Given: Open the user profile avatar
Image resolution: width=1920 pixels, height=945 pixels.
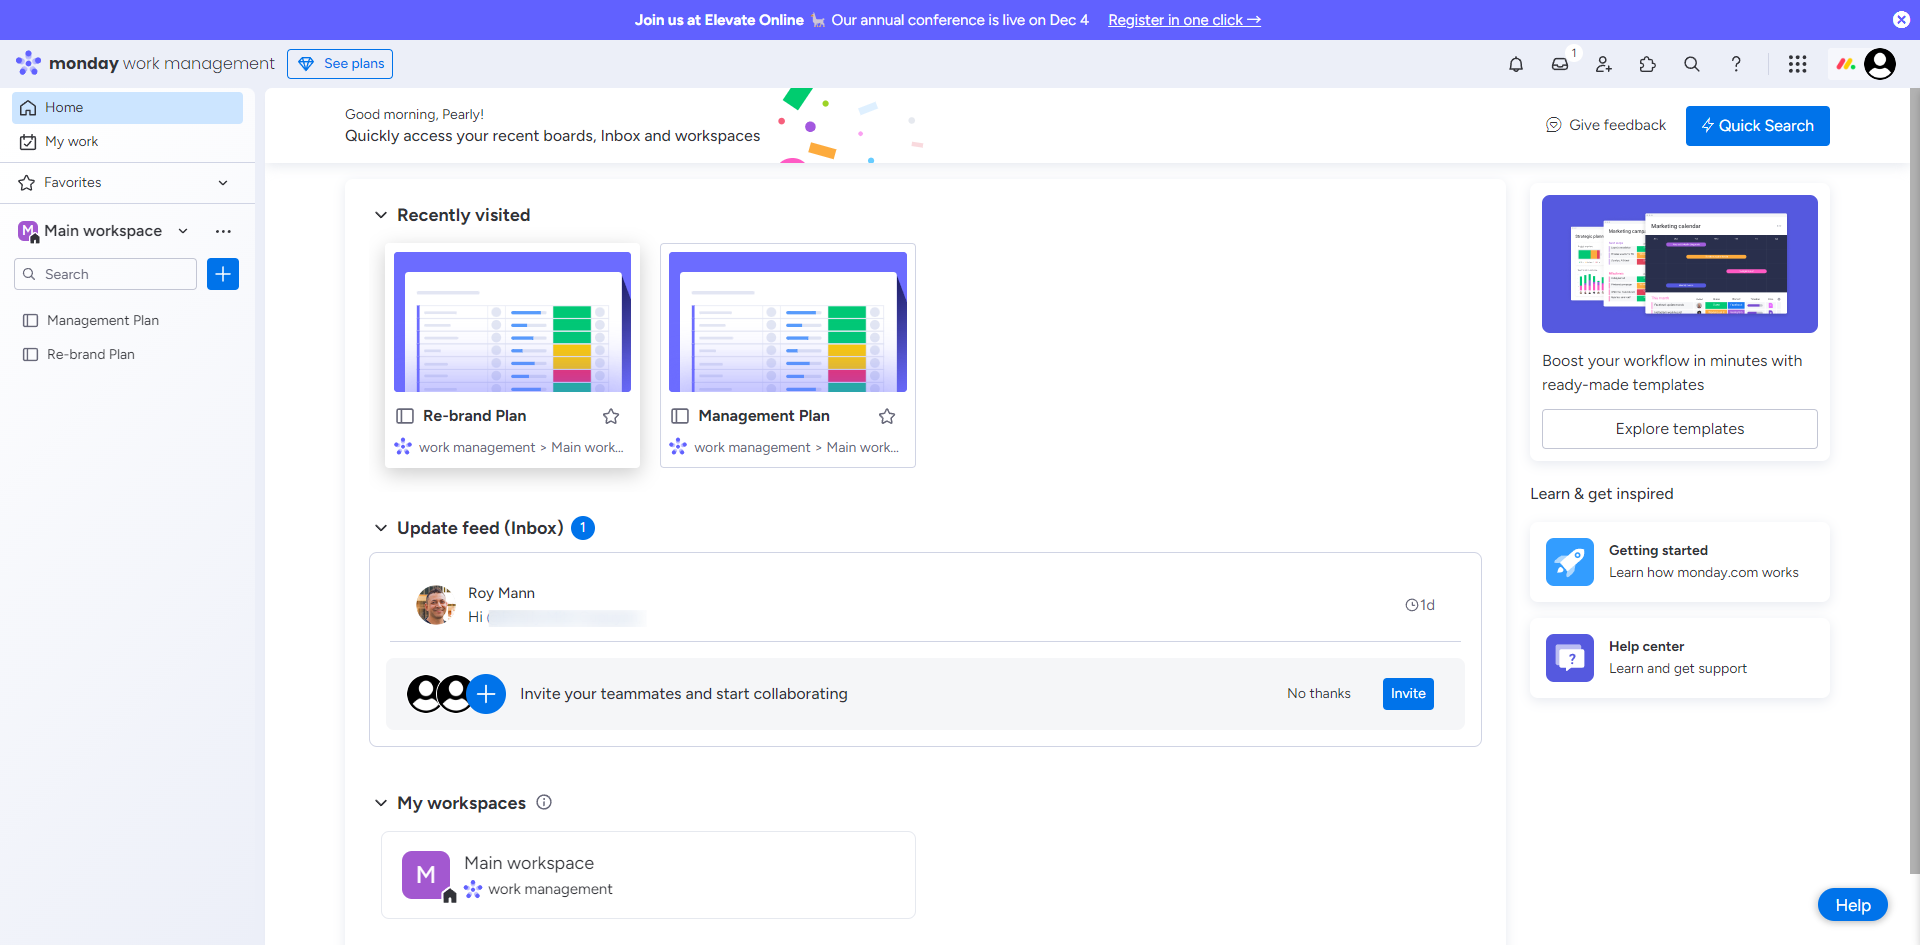Looking at the screenshot, I should 1880,64.
